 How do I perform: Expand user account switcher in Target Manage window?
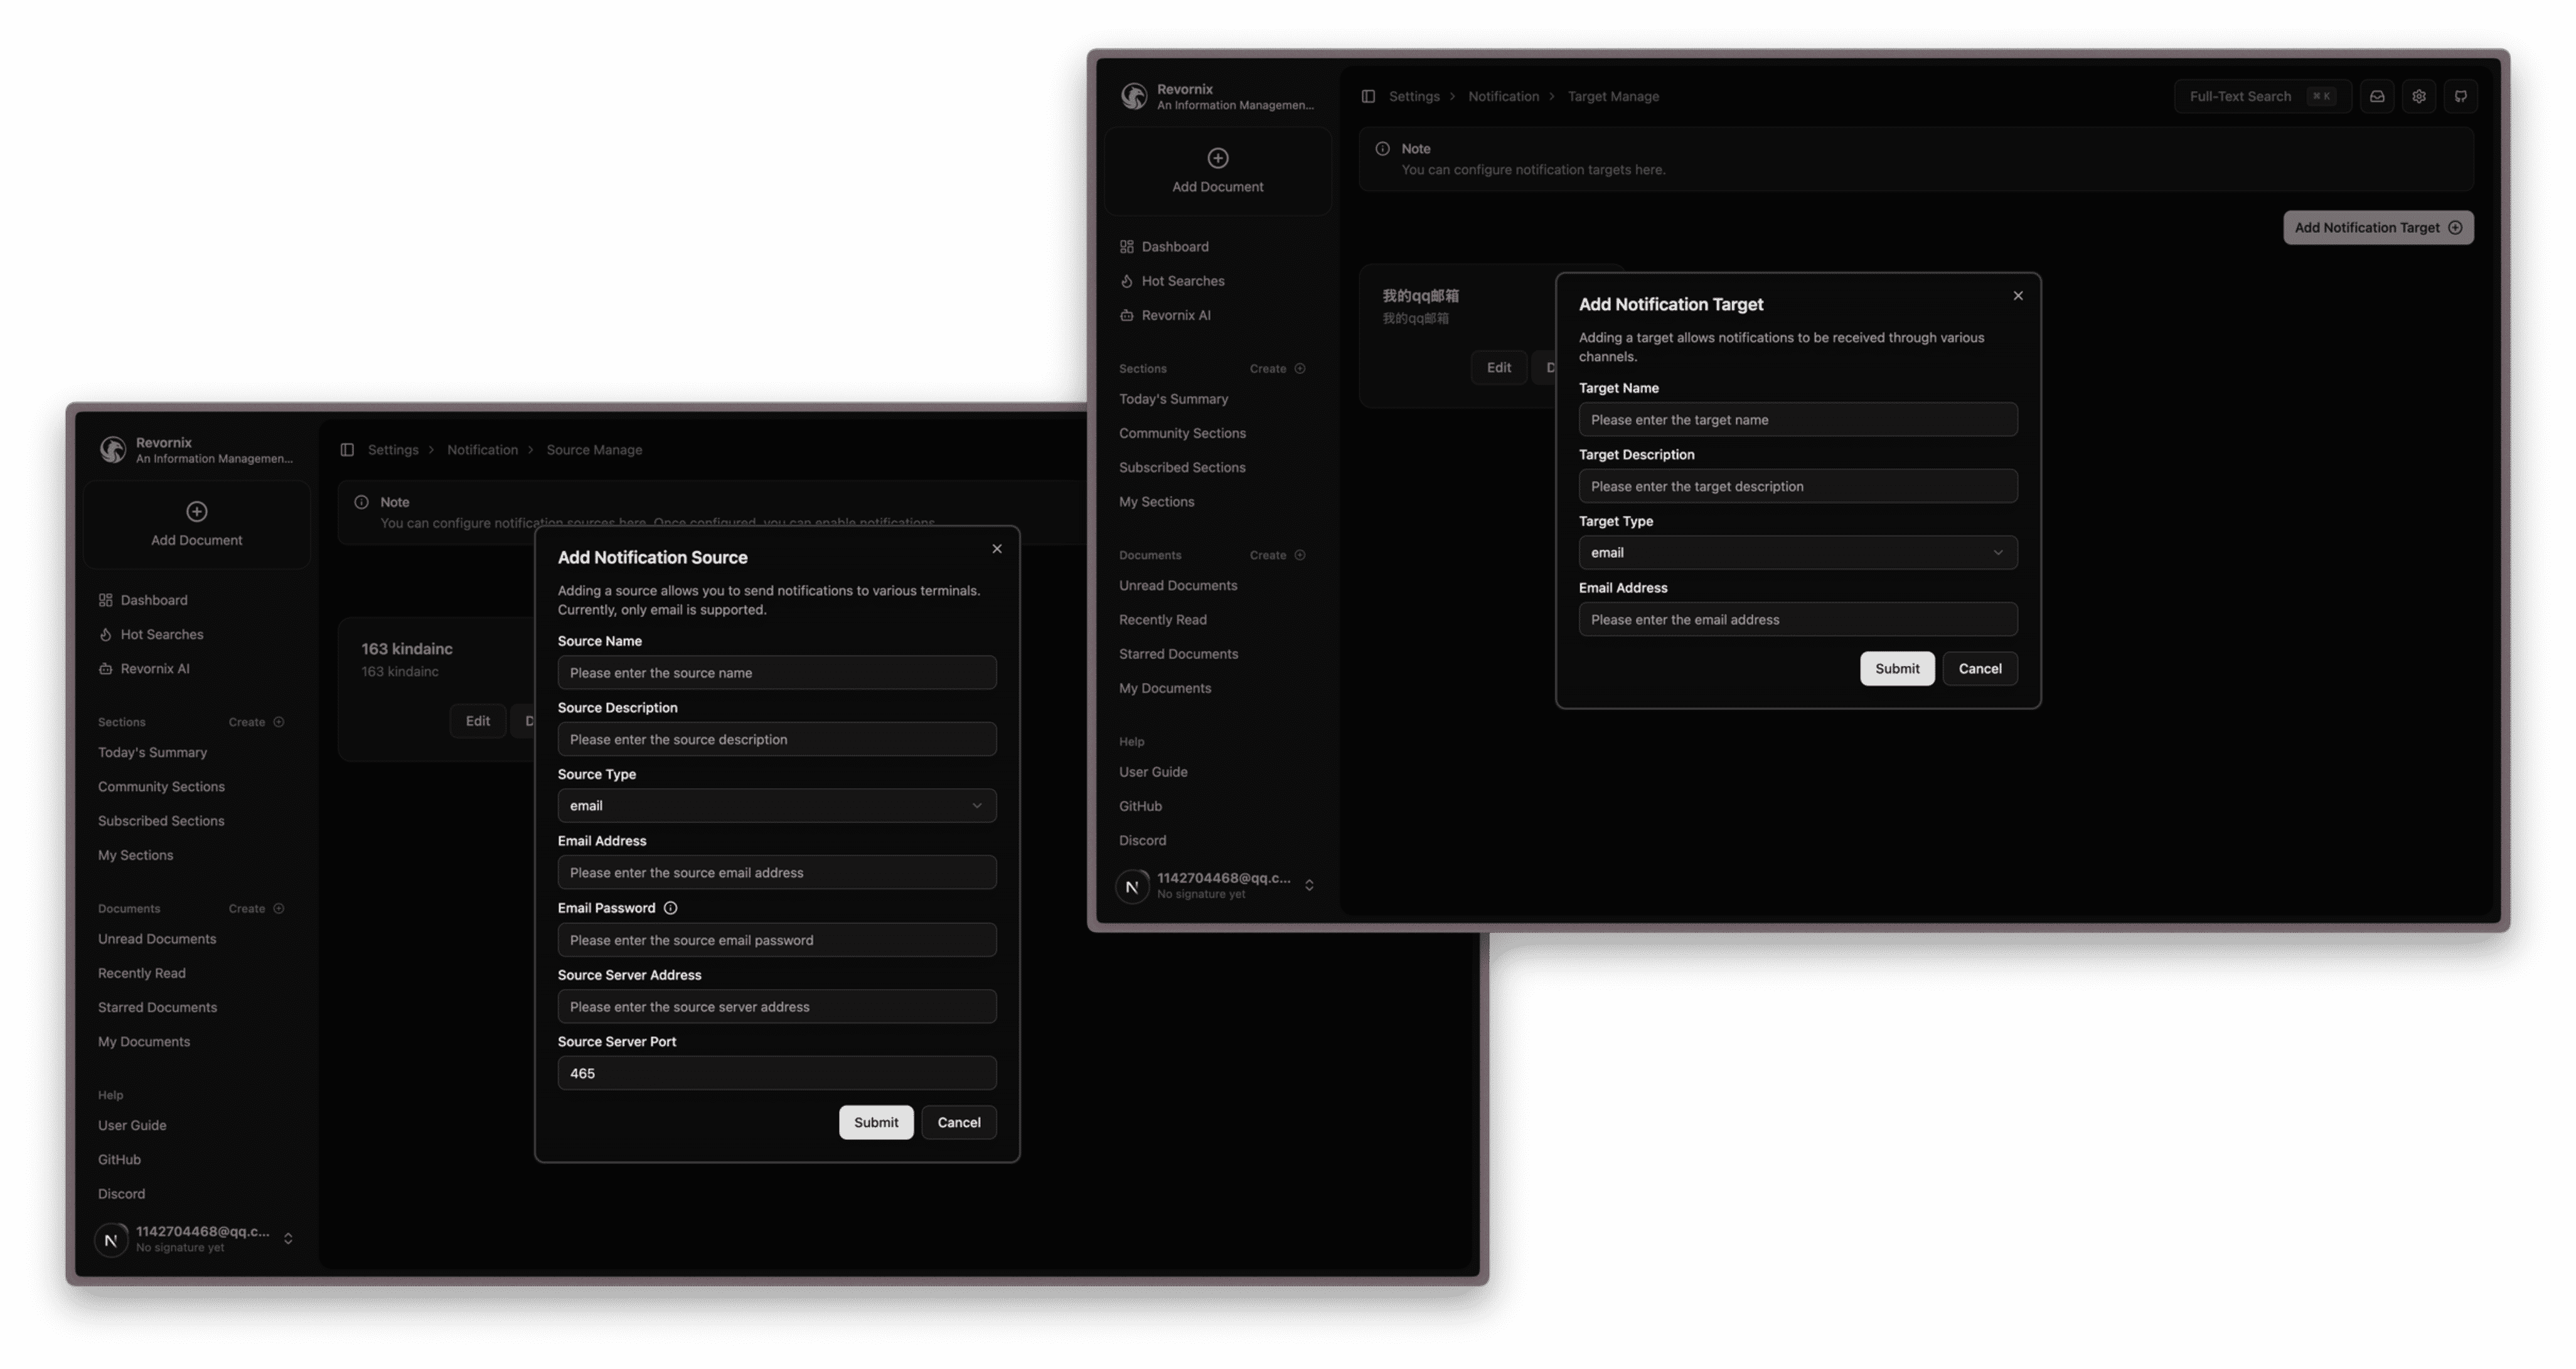click(1309, 885)
